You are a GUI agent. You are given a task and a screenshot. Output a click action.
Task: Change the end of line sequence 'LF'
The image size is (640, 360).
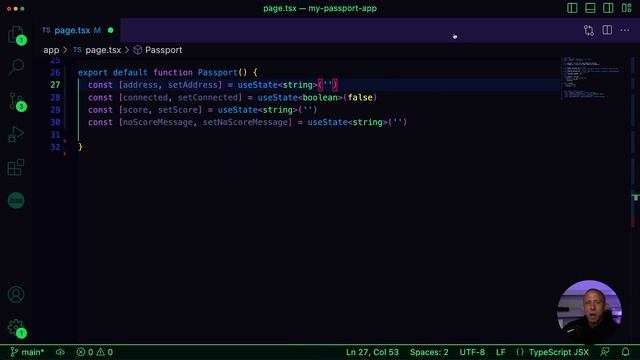pyautogui.click(x=501, y=352)
